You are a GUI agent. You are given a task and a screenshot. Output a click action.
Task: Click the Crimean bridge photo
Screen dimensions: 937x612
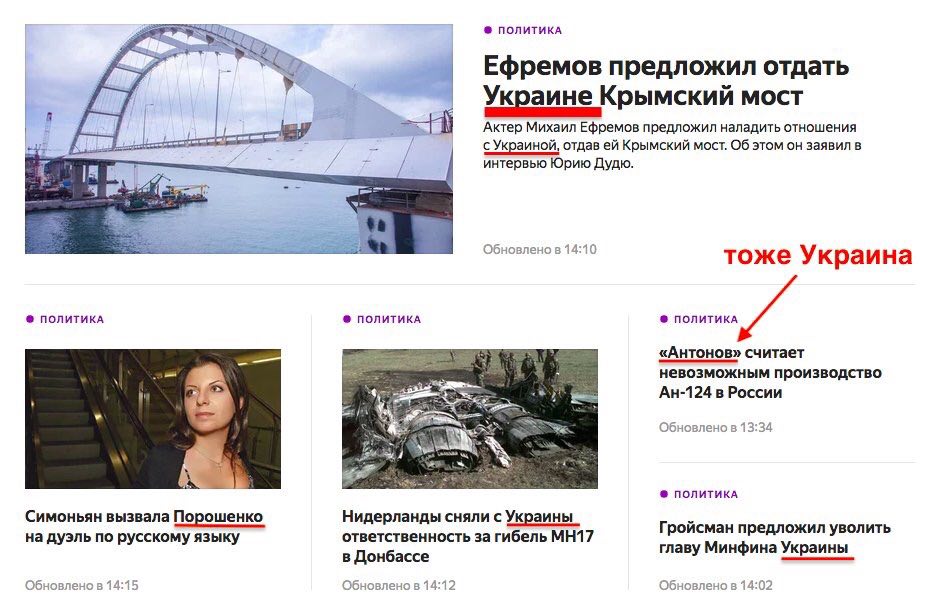[239, 139]
